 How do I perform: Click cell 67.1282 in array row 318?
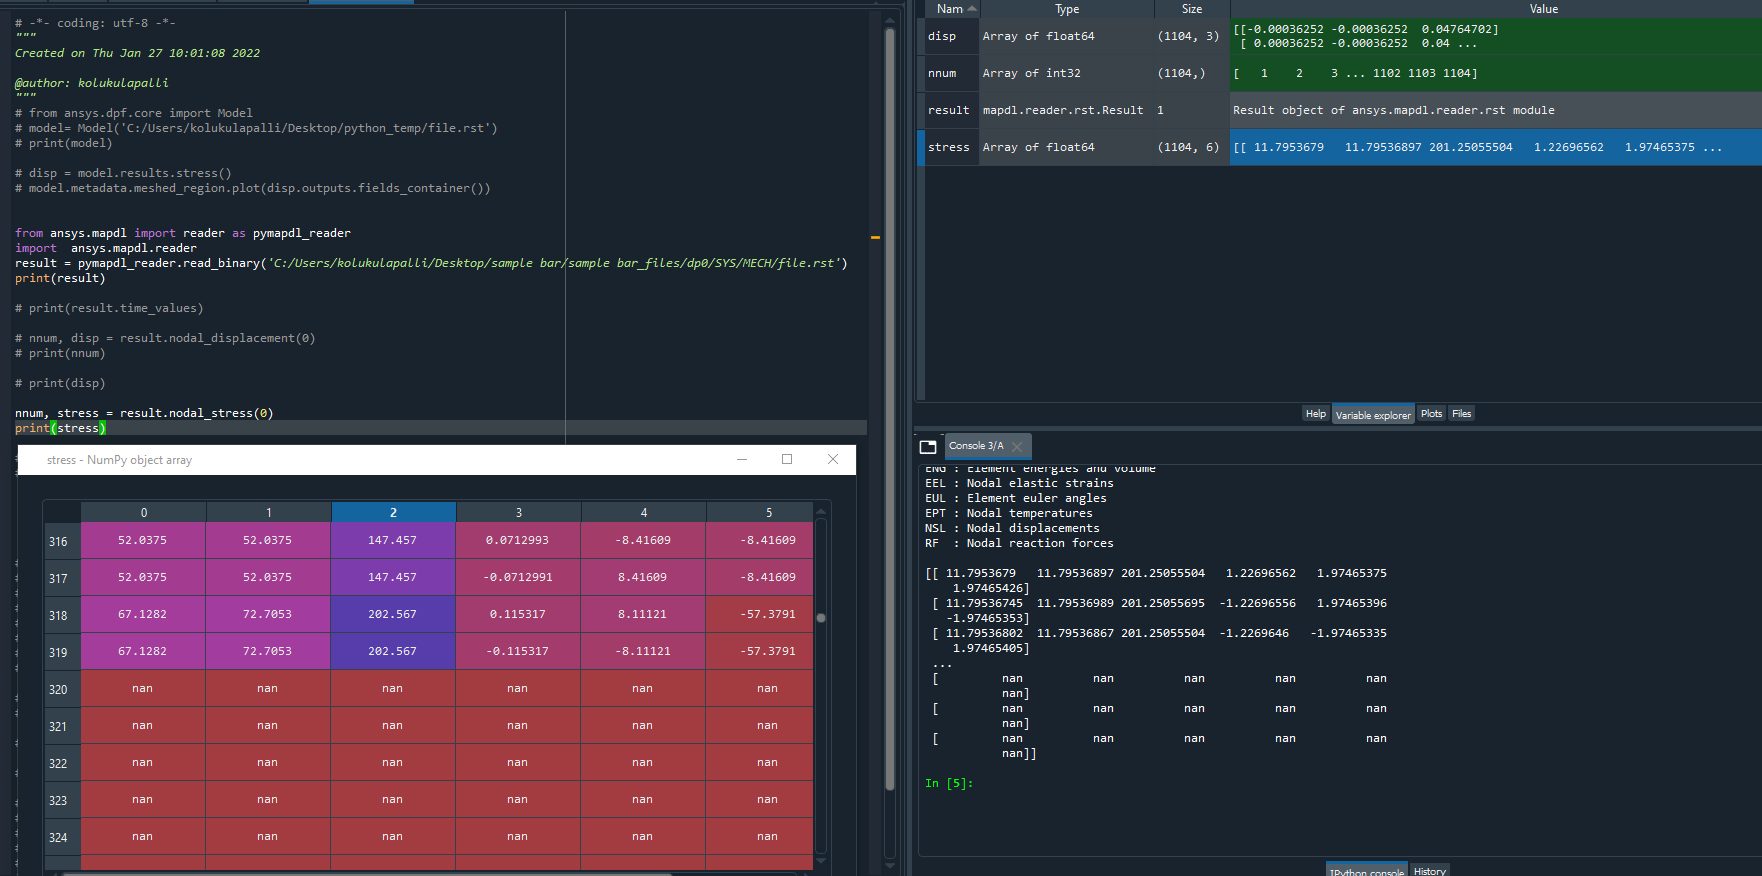click(143, 614)
